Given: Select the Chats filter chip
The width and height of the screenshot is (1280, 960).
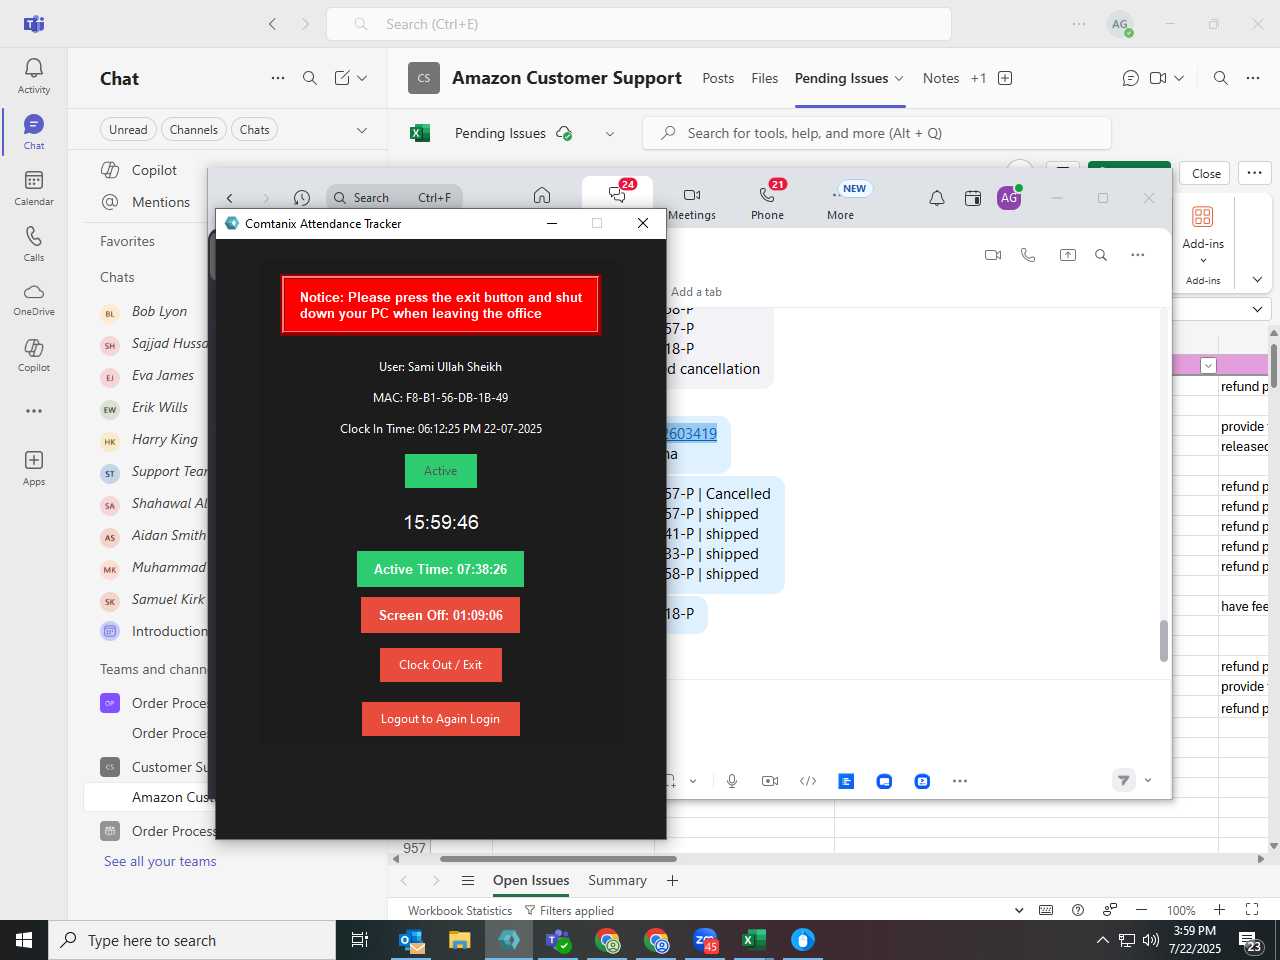Looking at the screenshot, I should coord(254,129).
